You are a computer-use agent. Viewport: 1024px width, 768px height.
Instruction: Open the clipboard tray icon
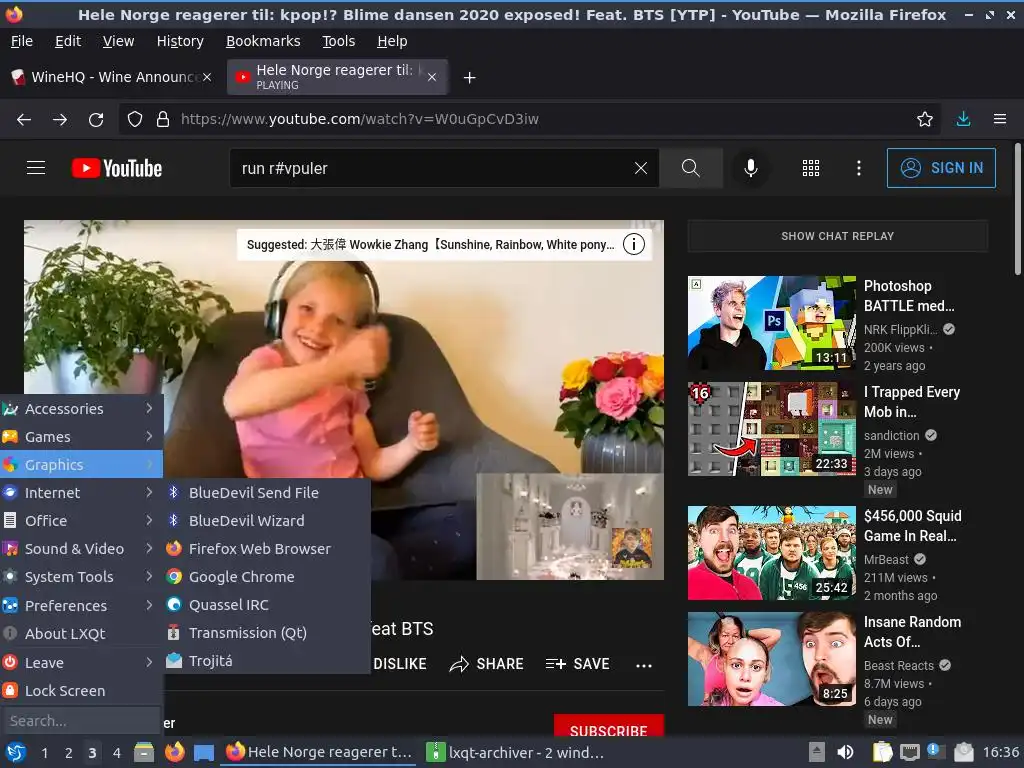[882, 752]
